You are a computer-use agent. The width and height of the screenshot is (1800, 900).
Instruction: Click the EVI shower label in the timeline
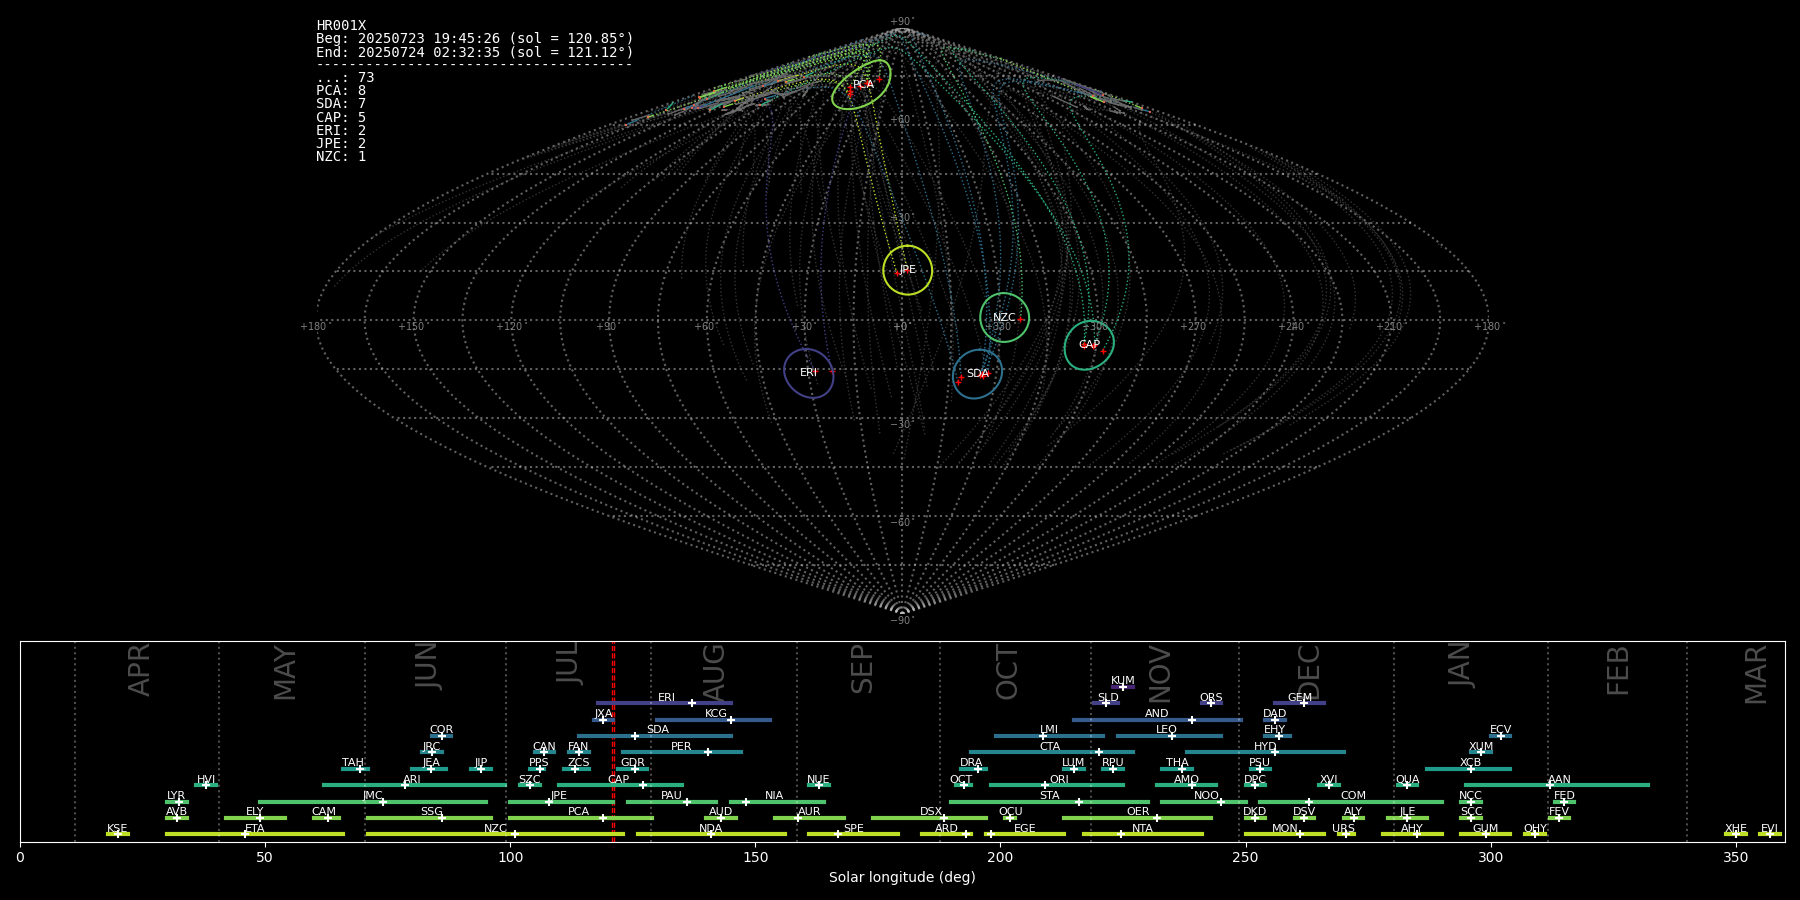click(x=1769, y=829)
